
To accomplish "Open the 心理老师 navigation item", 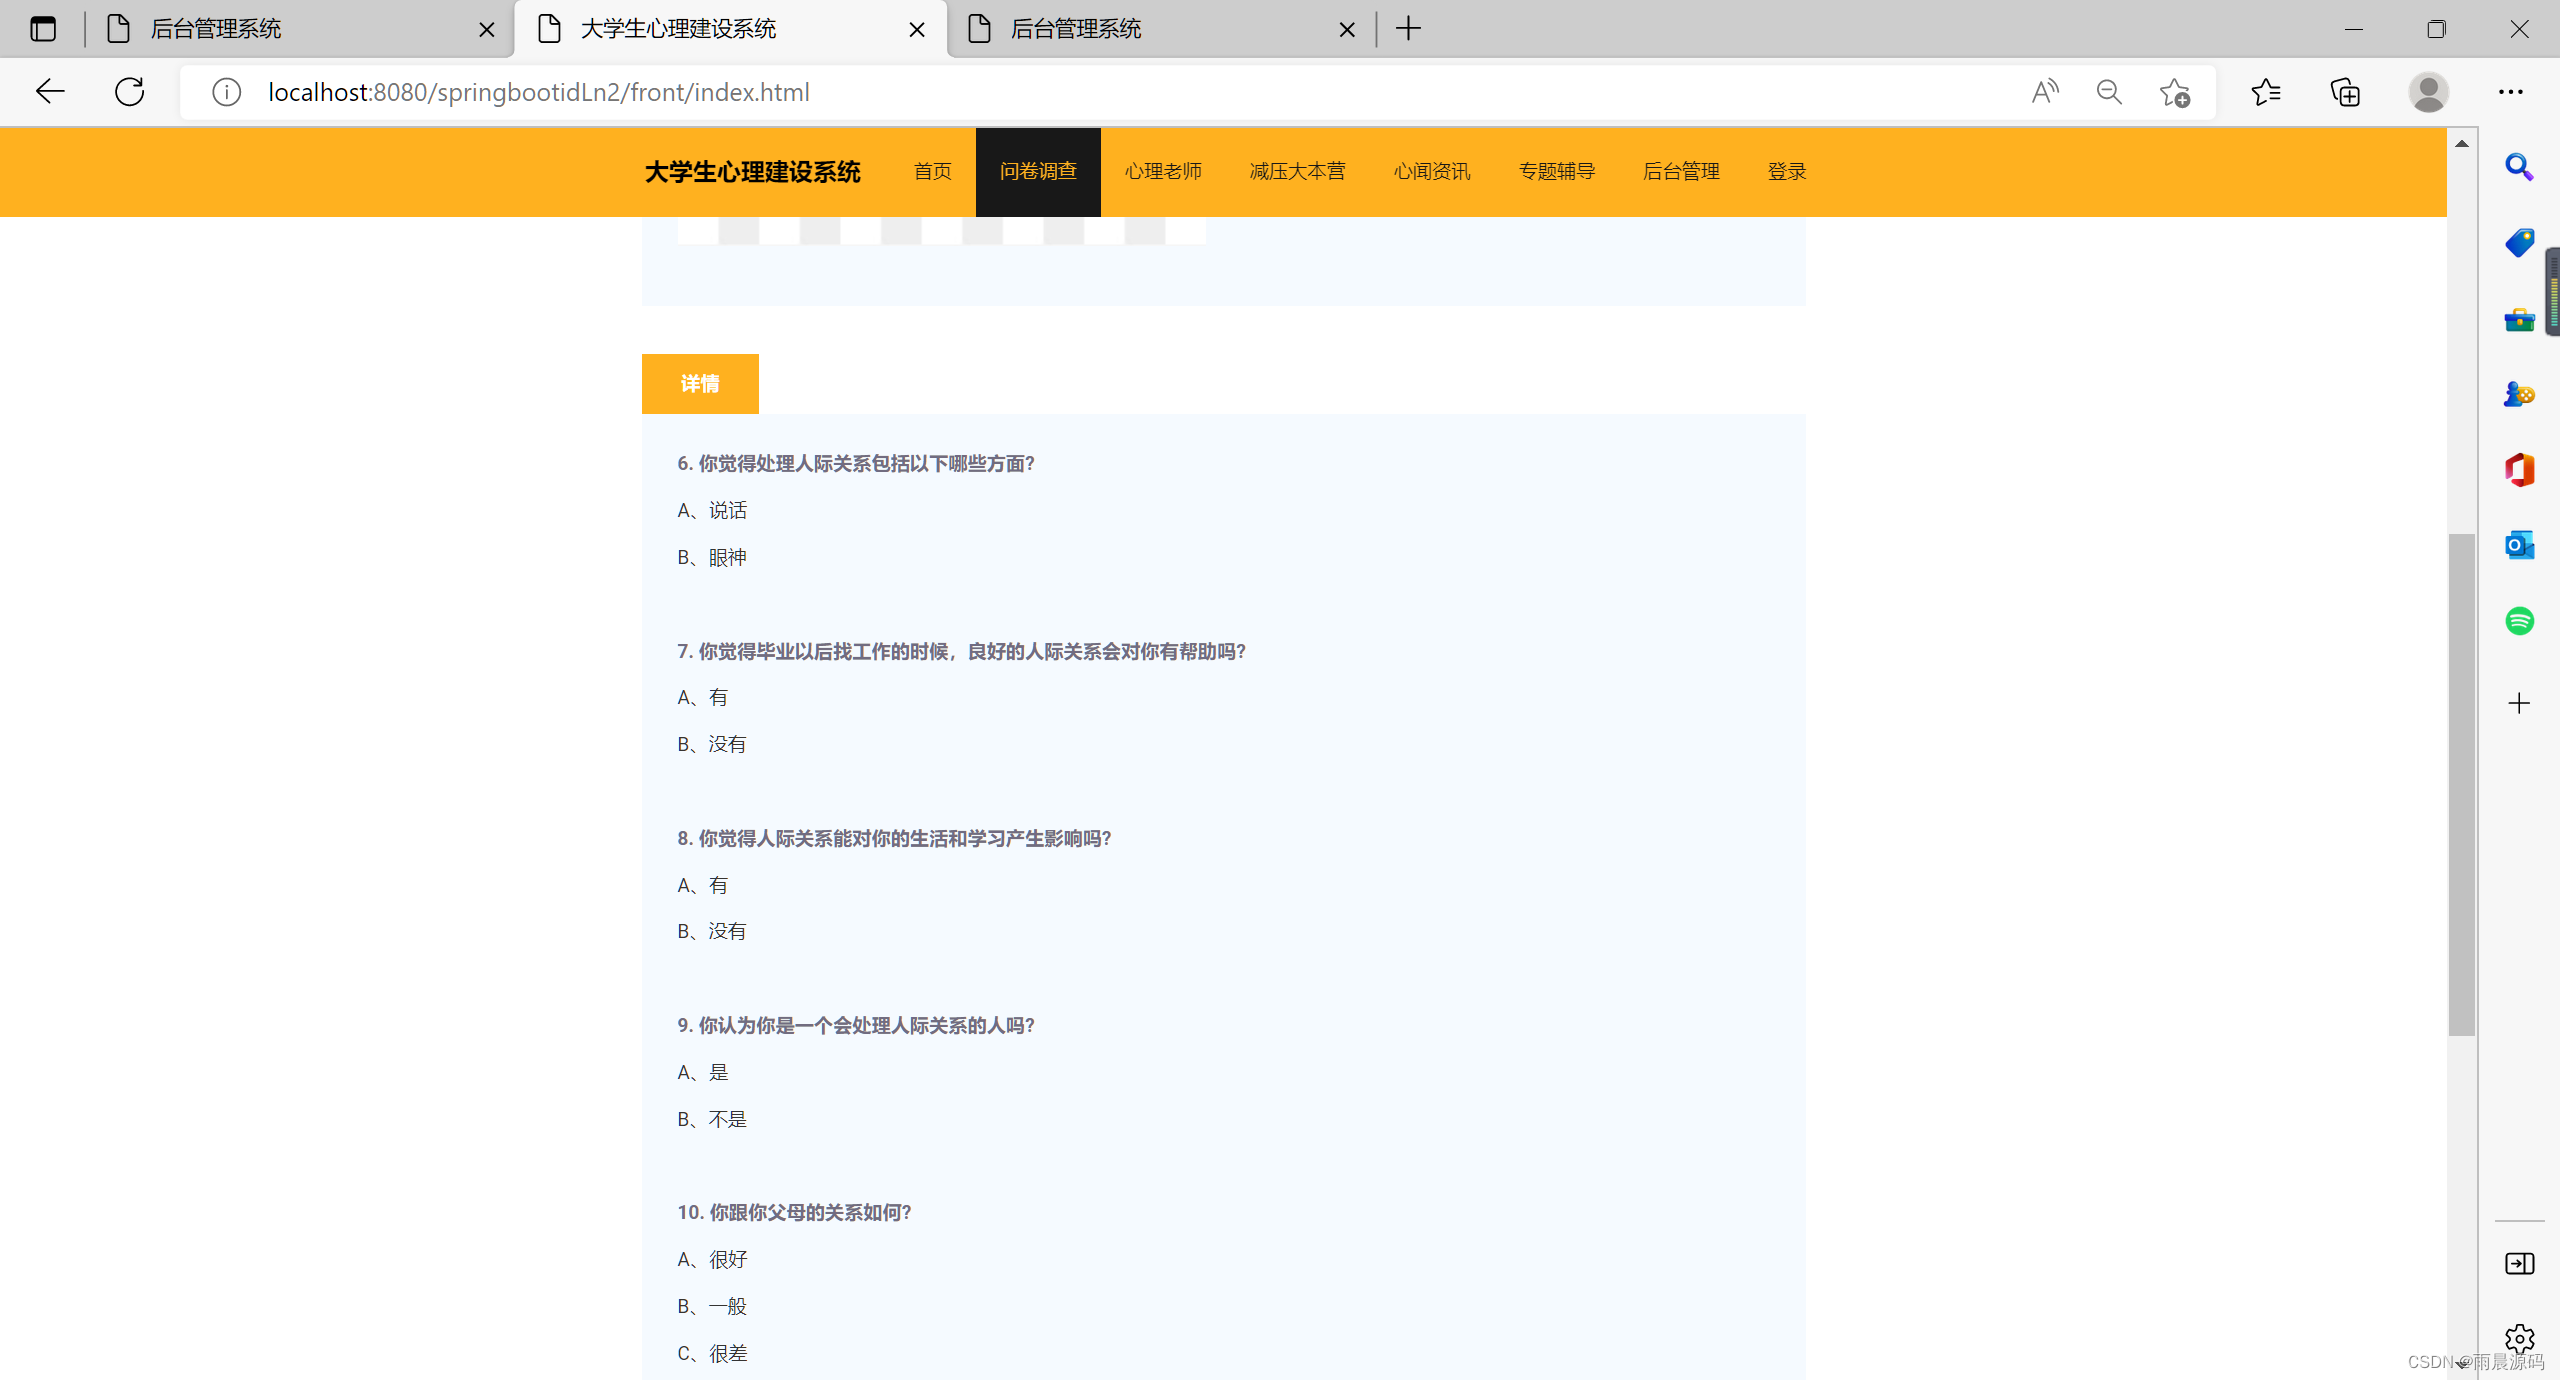I will click(x=1163, y=172).
